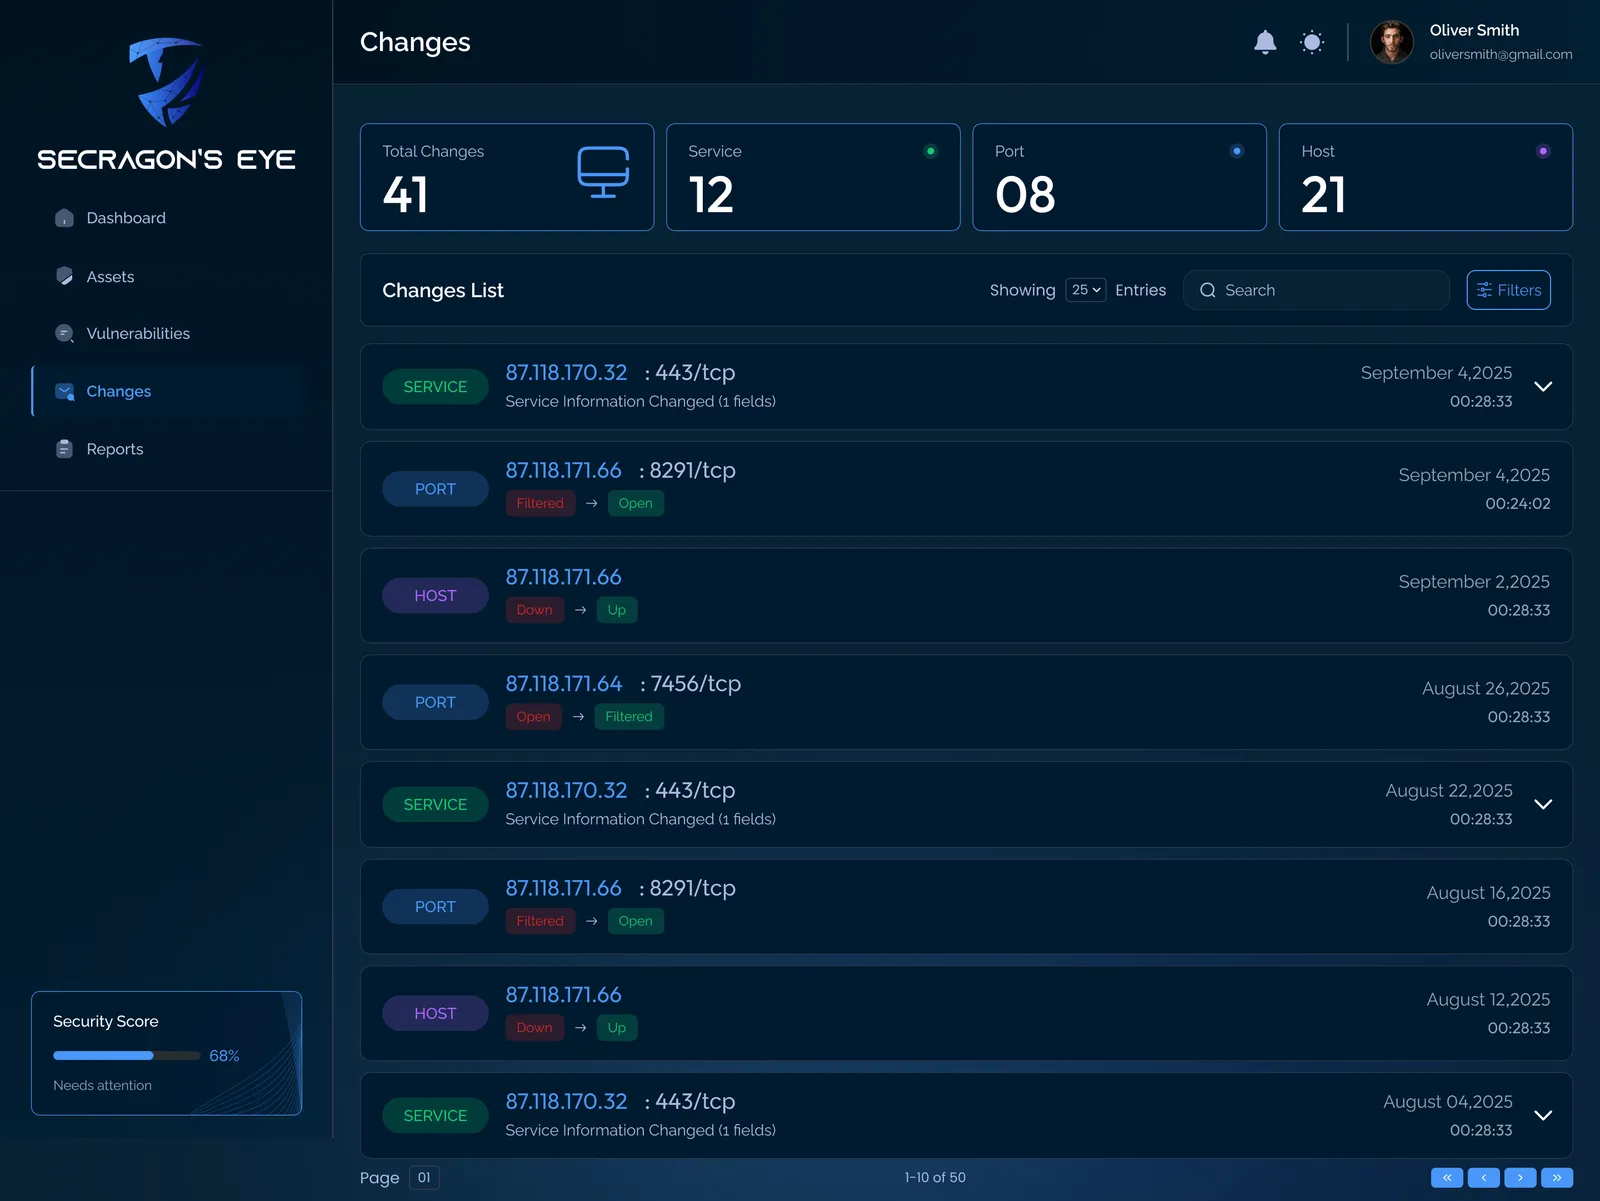1600x1201 pixels.
Task: Click the Secragon's Eye shield logo
Action: [166, 82]
